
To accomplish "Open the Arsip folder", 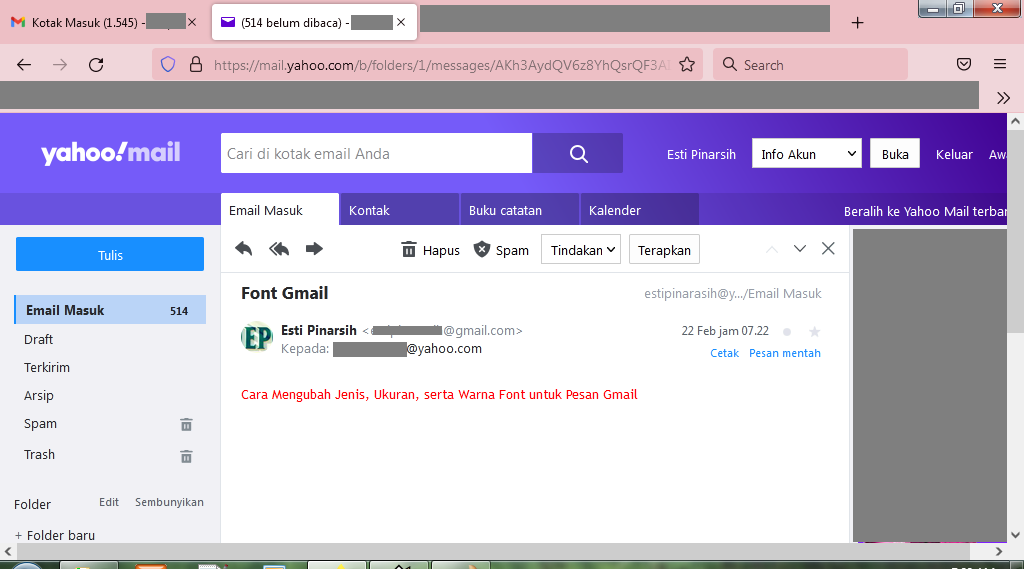I will (x=39, y=395).
